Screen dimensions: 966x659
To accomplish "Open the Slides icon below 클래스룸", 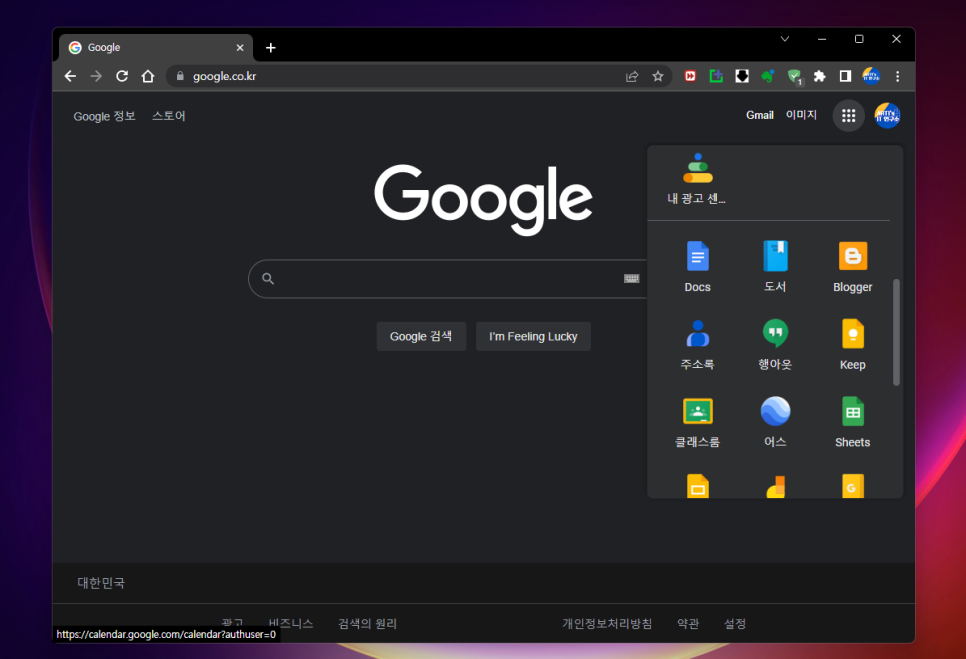I will point(697,485).
